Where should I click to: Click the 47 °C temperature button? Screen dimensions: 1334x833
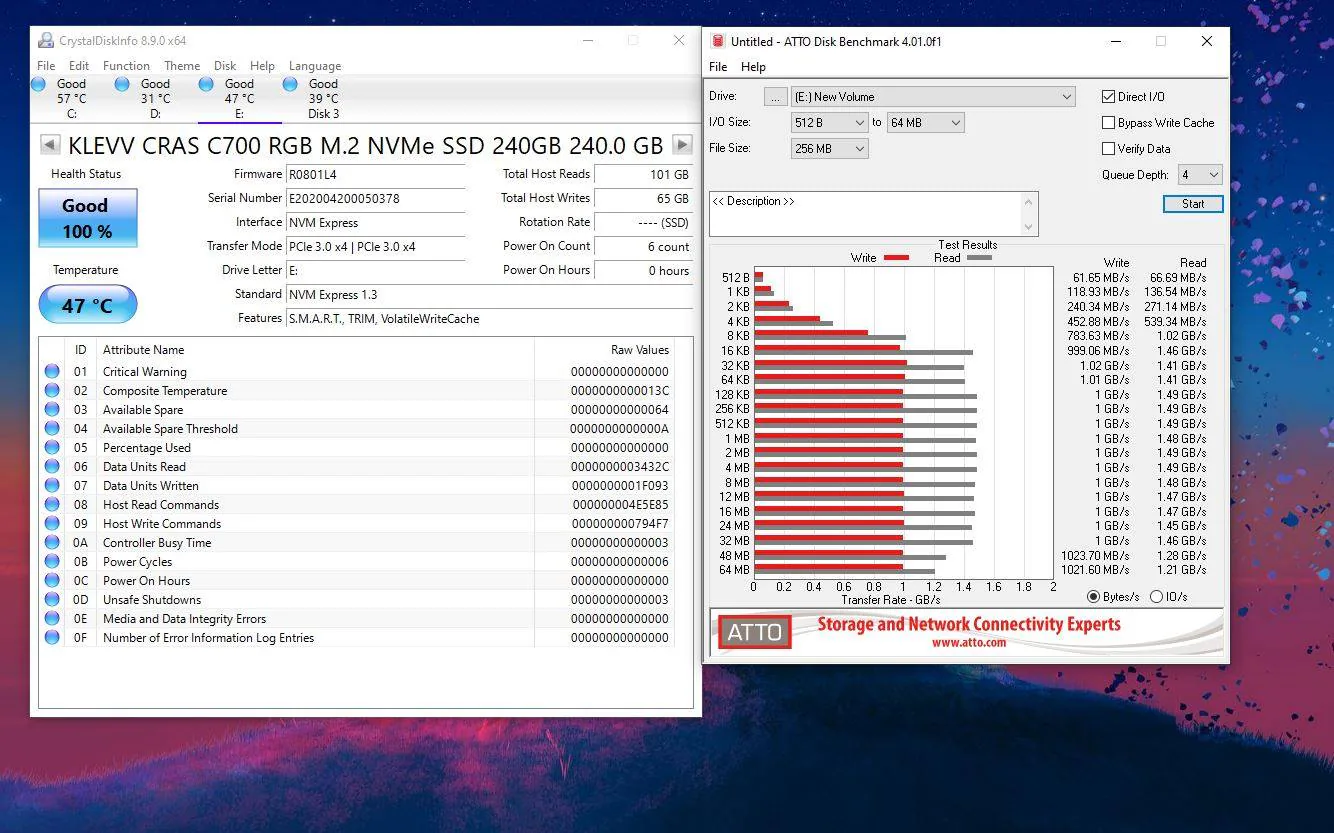click(88, 305)
